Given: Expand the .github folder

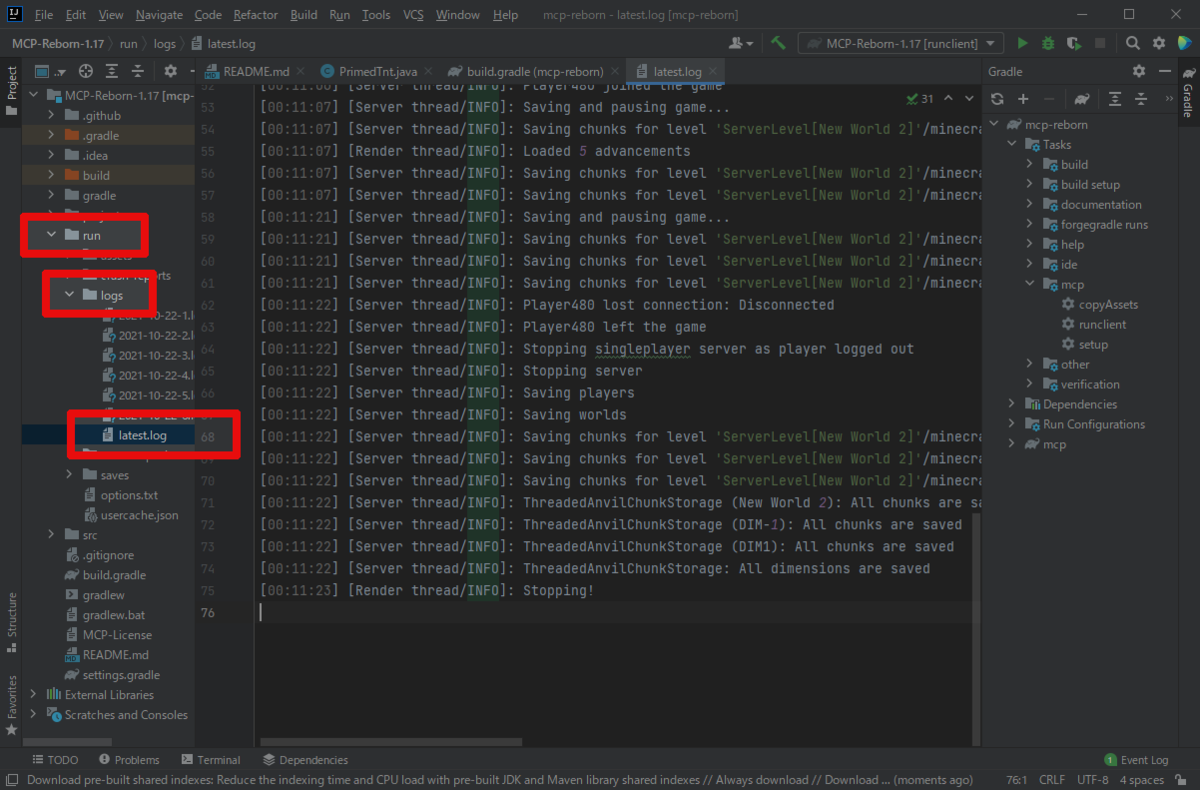Looking at the screenshot, I should (52, 116).
